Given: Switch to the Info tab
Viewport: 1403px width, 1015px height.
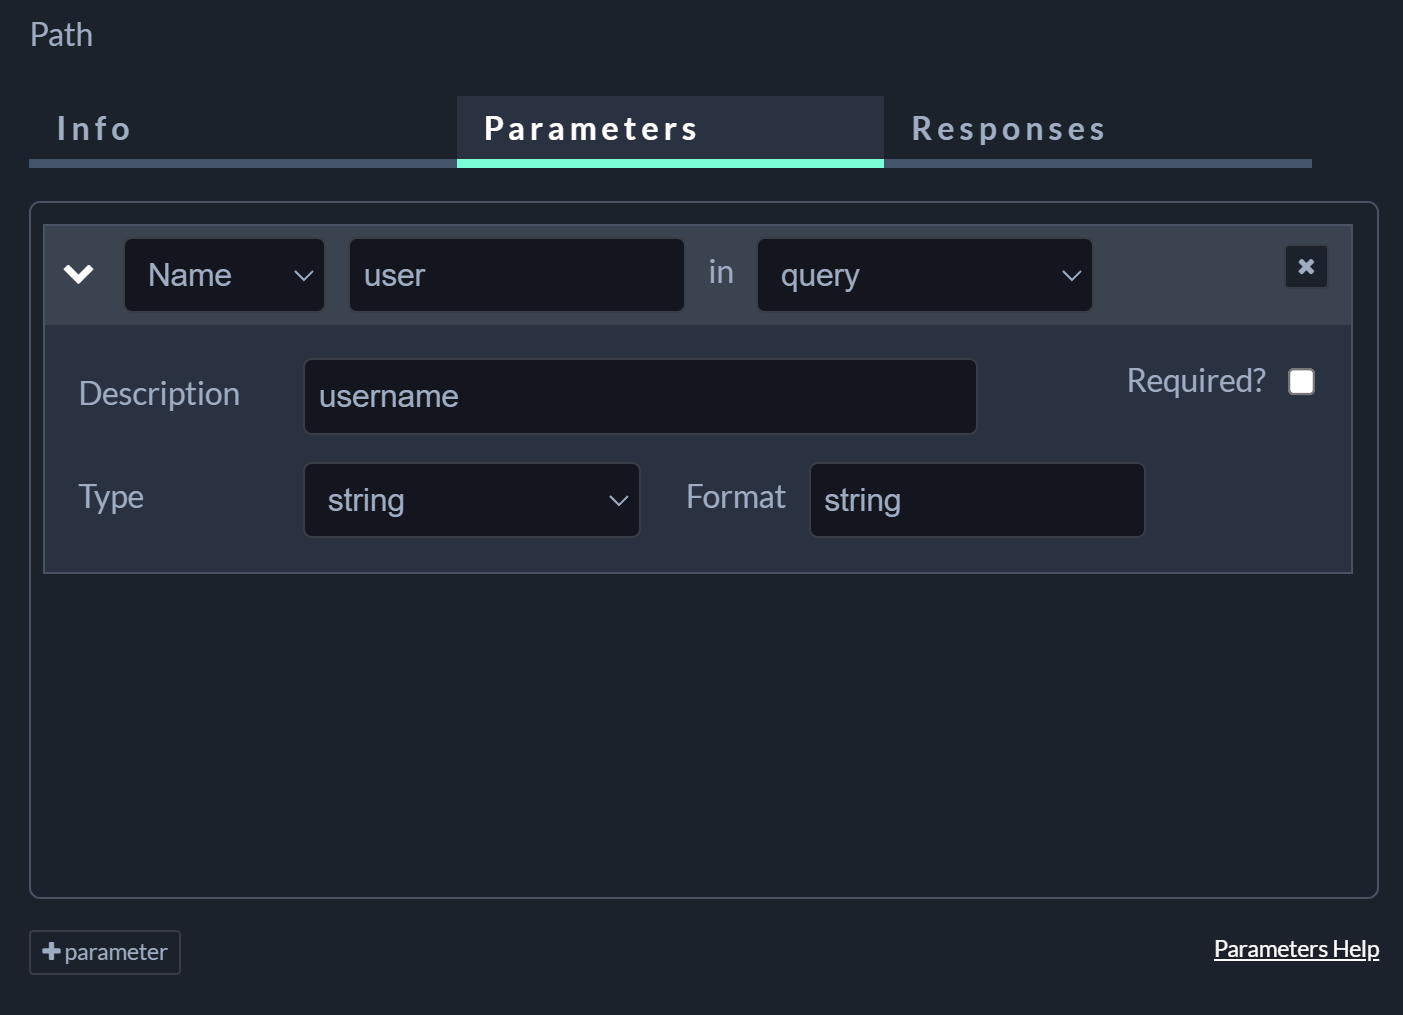Looking at the screenshot, I should pyautogui.click(x=94, y=129).
